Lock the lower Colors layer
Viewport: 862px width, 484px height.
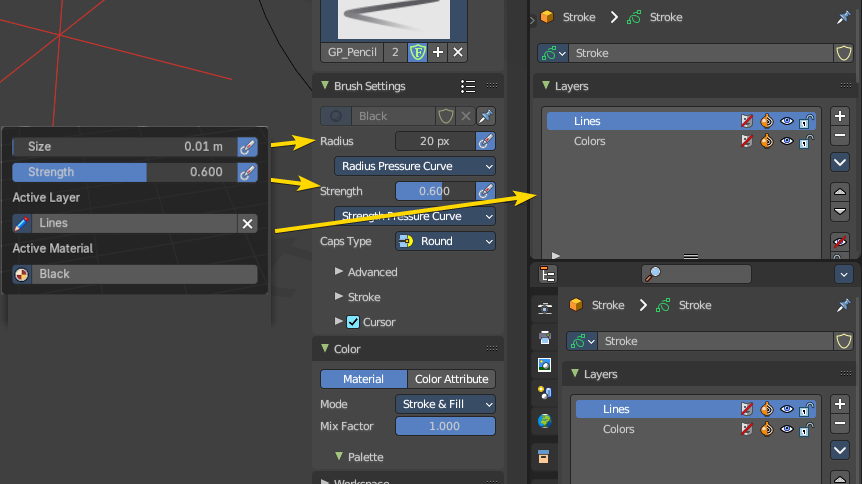[x=806, y=430]
